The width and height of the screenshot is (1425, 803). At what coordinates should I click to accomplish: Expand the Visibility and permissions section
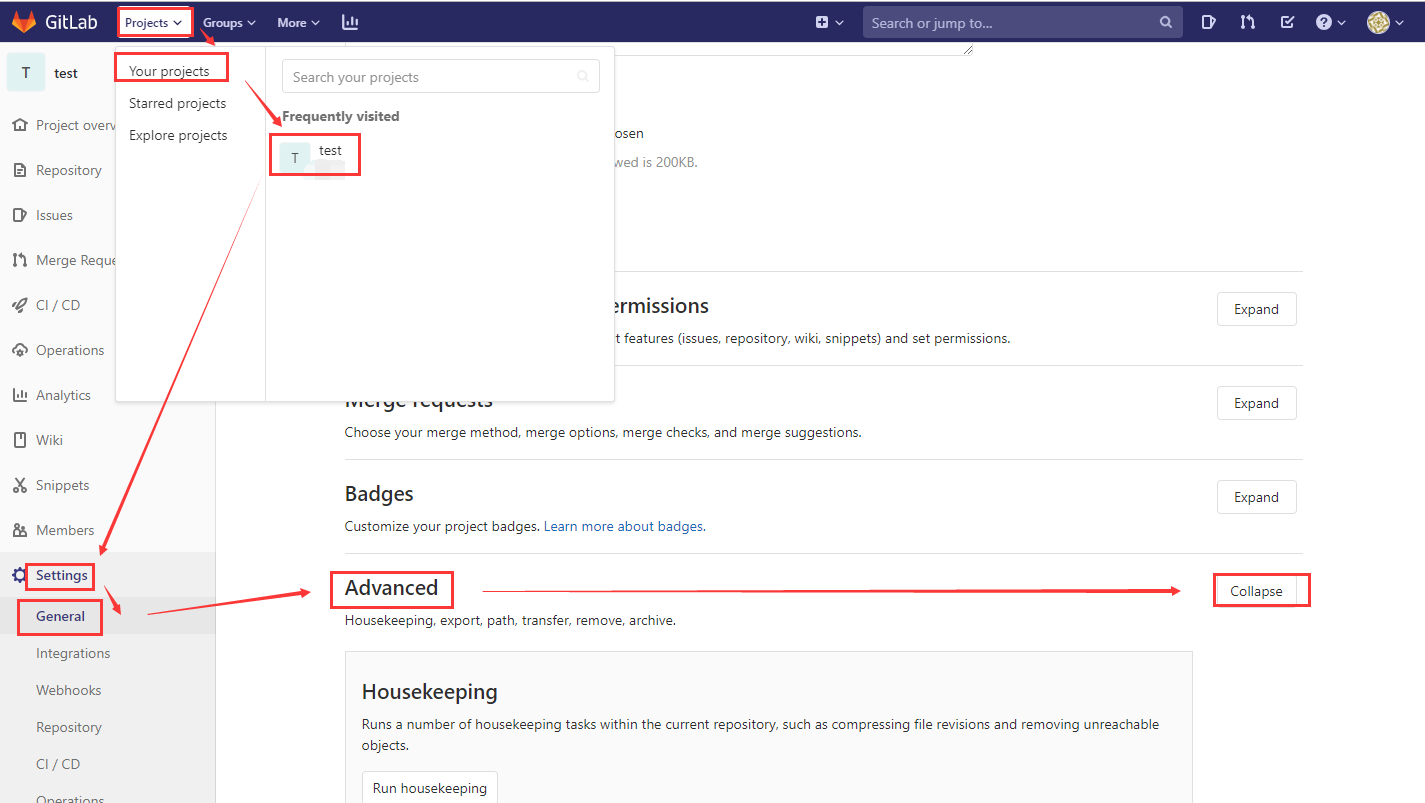tap(1256, 309)
